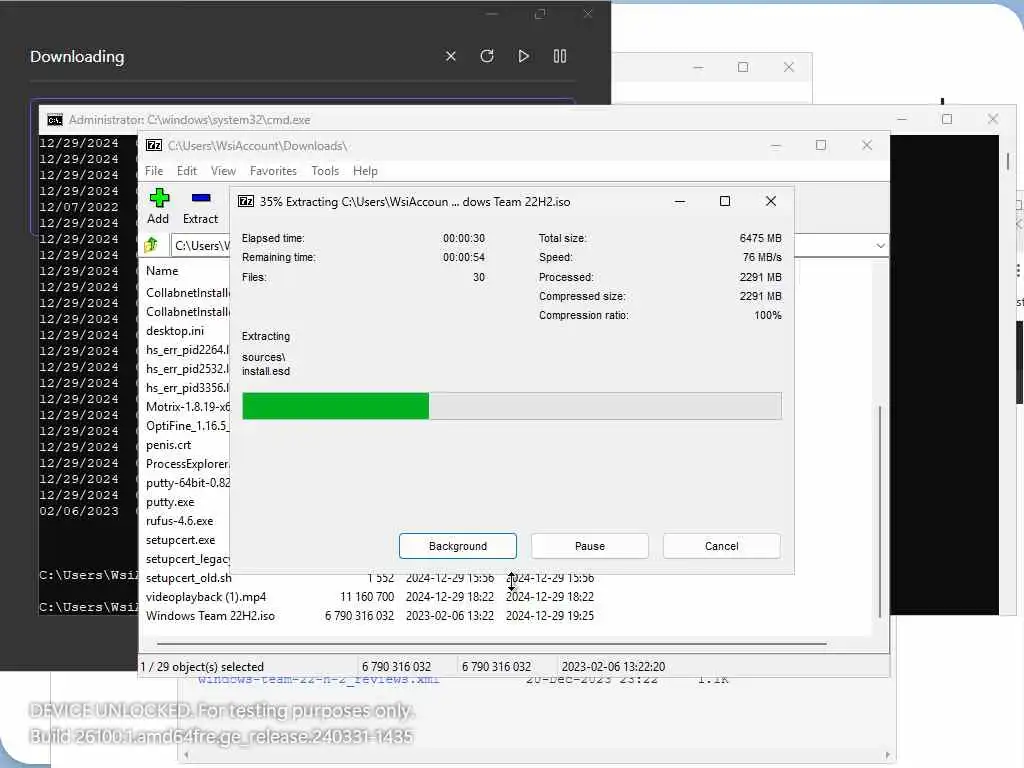Viewport: 1024px width, 768px height.
Task: Open the File menu in 7-Zip
Action: pos(154,171)
